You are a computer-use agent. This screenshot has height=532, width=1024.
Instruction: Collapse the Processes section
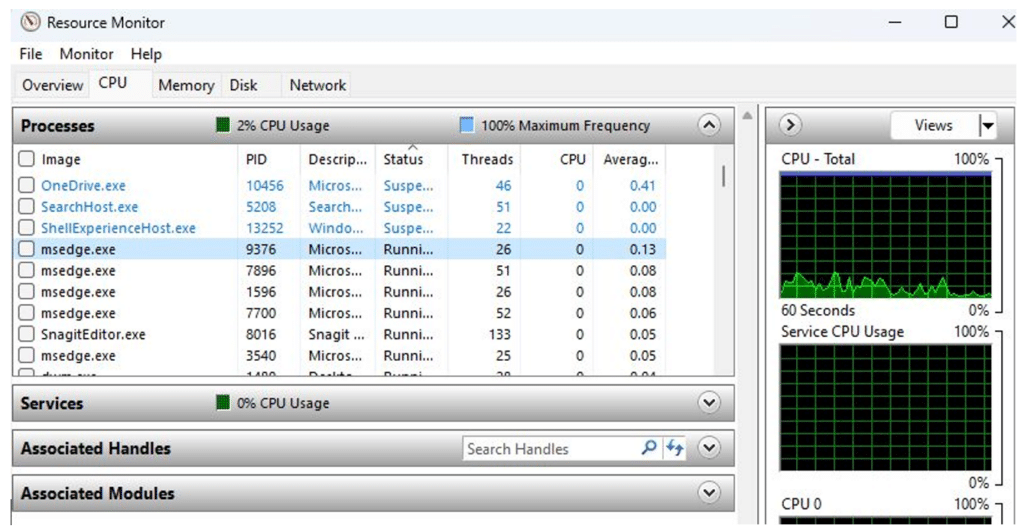coord(709,126)
